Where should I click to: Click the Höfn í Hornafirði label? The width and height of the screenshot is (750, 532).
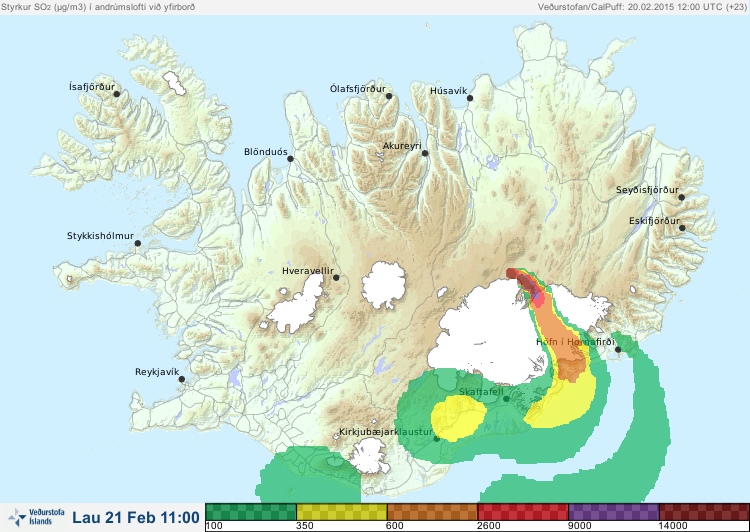(575, 342)
